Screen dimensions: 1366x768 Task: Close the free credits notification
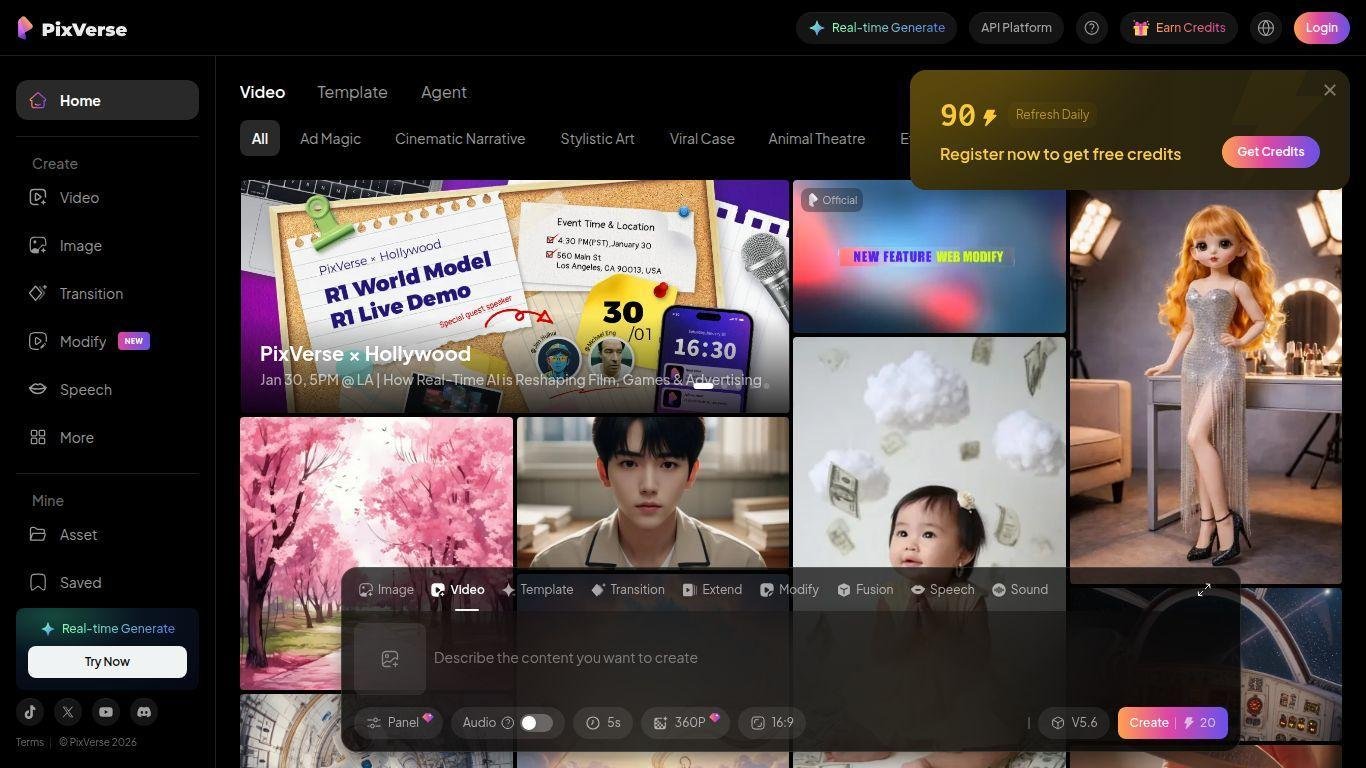[x=1329, y=90]
